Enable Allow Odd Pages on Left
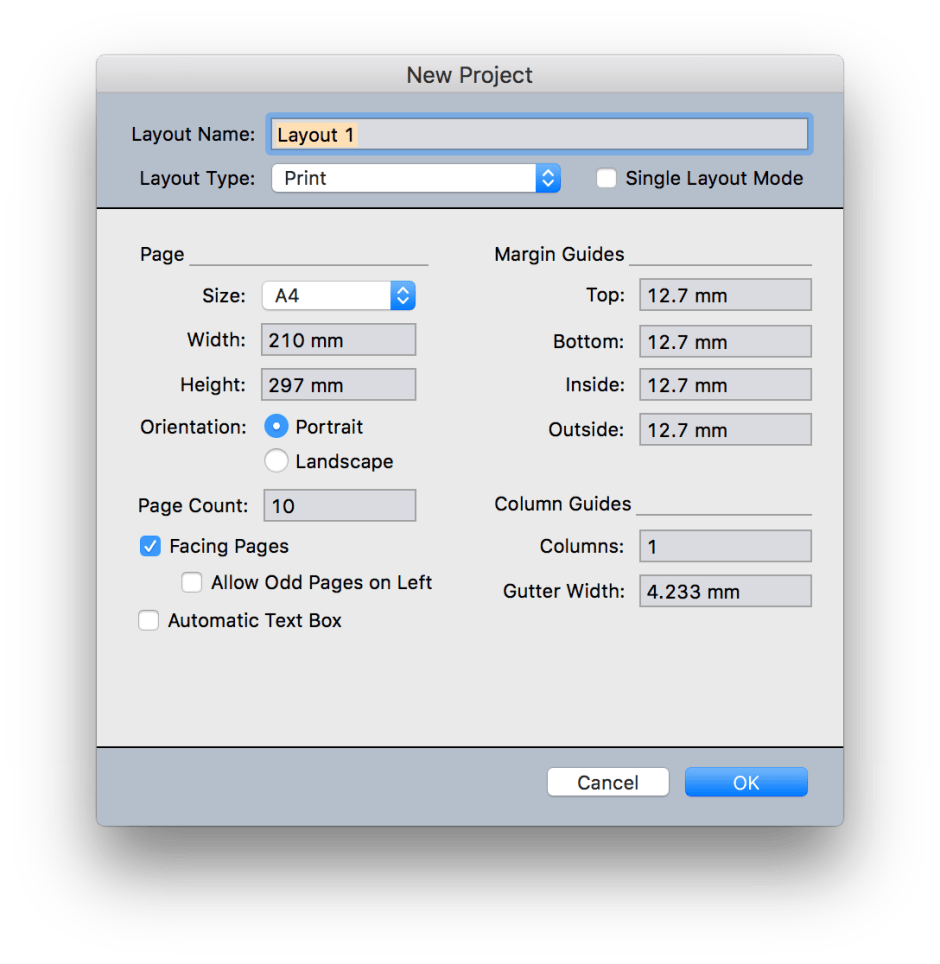 [x=192, y=582]
